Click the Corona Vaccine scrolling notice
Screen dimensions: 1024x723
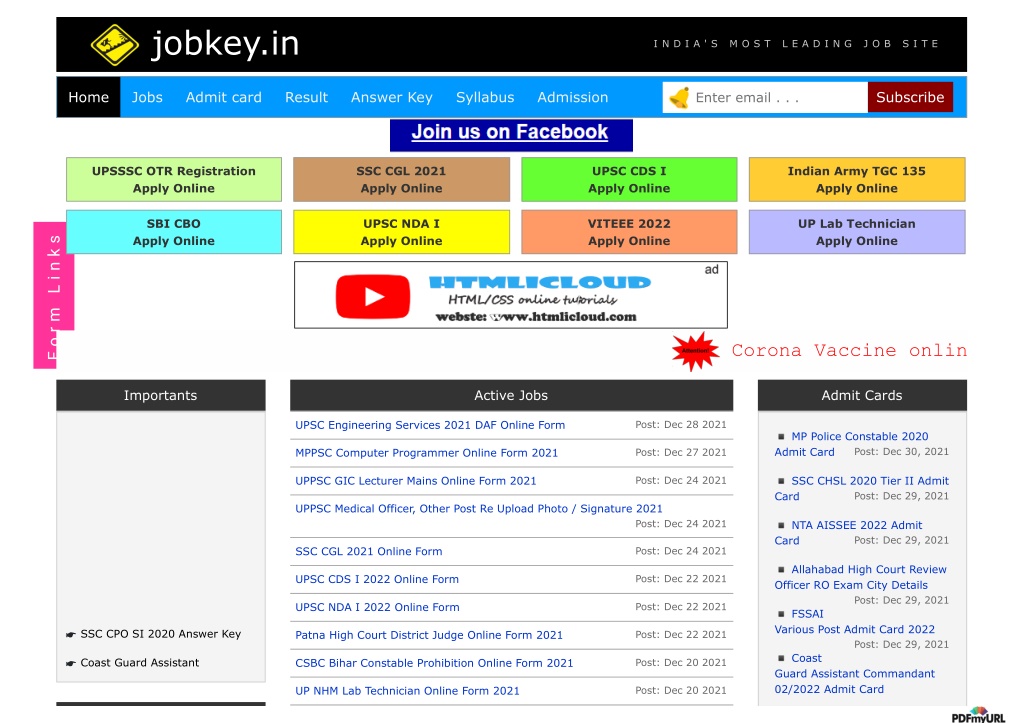(x=849, y=351)
